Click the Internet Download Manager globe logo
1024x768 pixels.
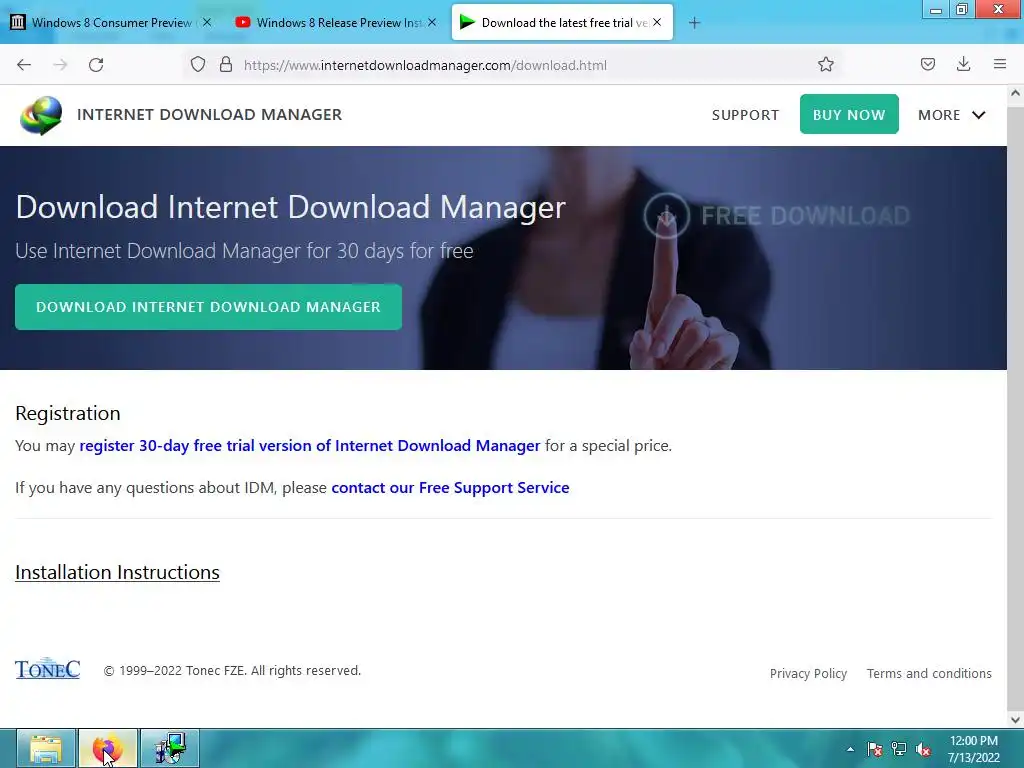(40, 115)
